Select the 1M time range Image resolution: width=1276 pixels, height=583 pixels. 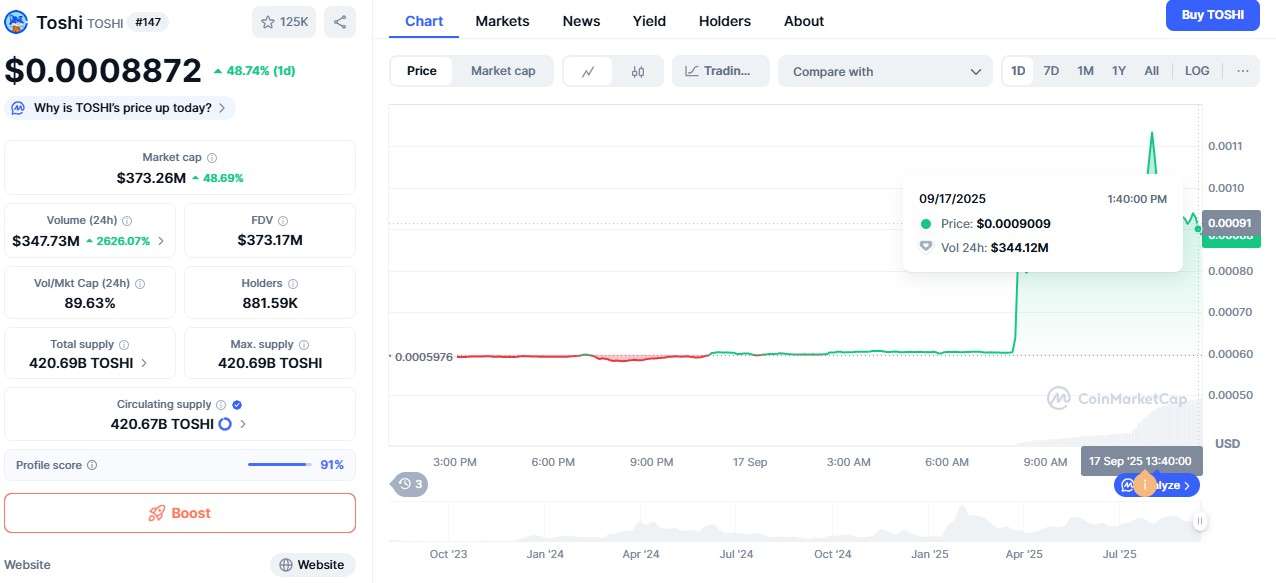(x=1085, y=71)
